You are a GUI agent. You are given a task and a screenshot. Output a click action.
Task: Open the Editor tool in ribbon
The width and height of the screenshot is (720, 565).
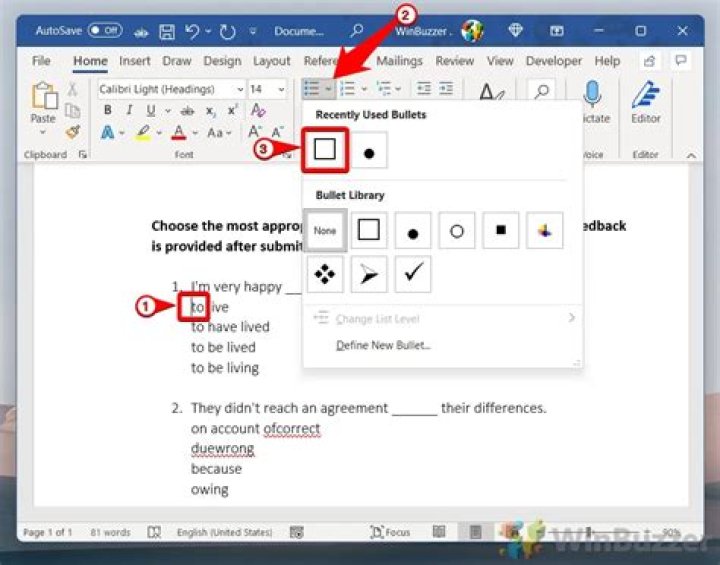tap(645, 101)
